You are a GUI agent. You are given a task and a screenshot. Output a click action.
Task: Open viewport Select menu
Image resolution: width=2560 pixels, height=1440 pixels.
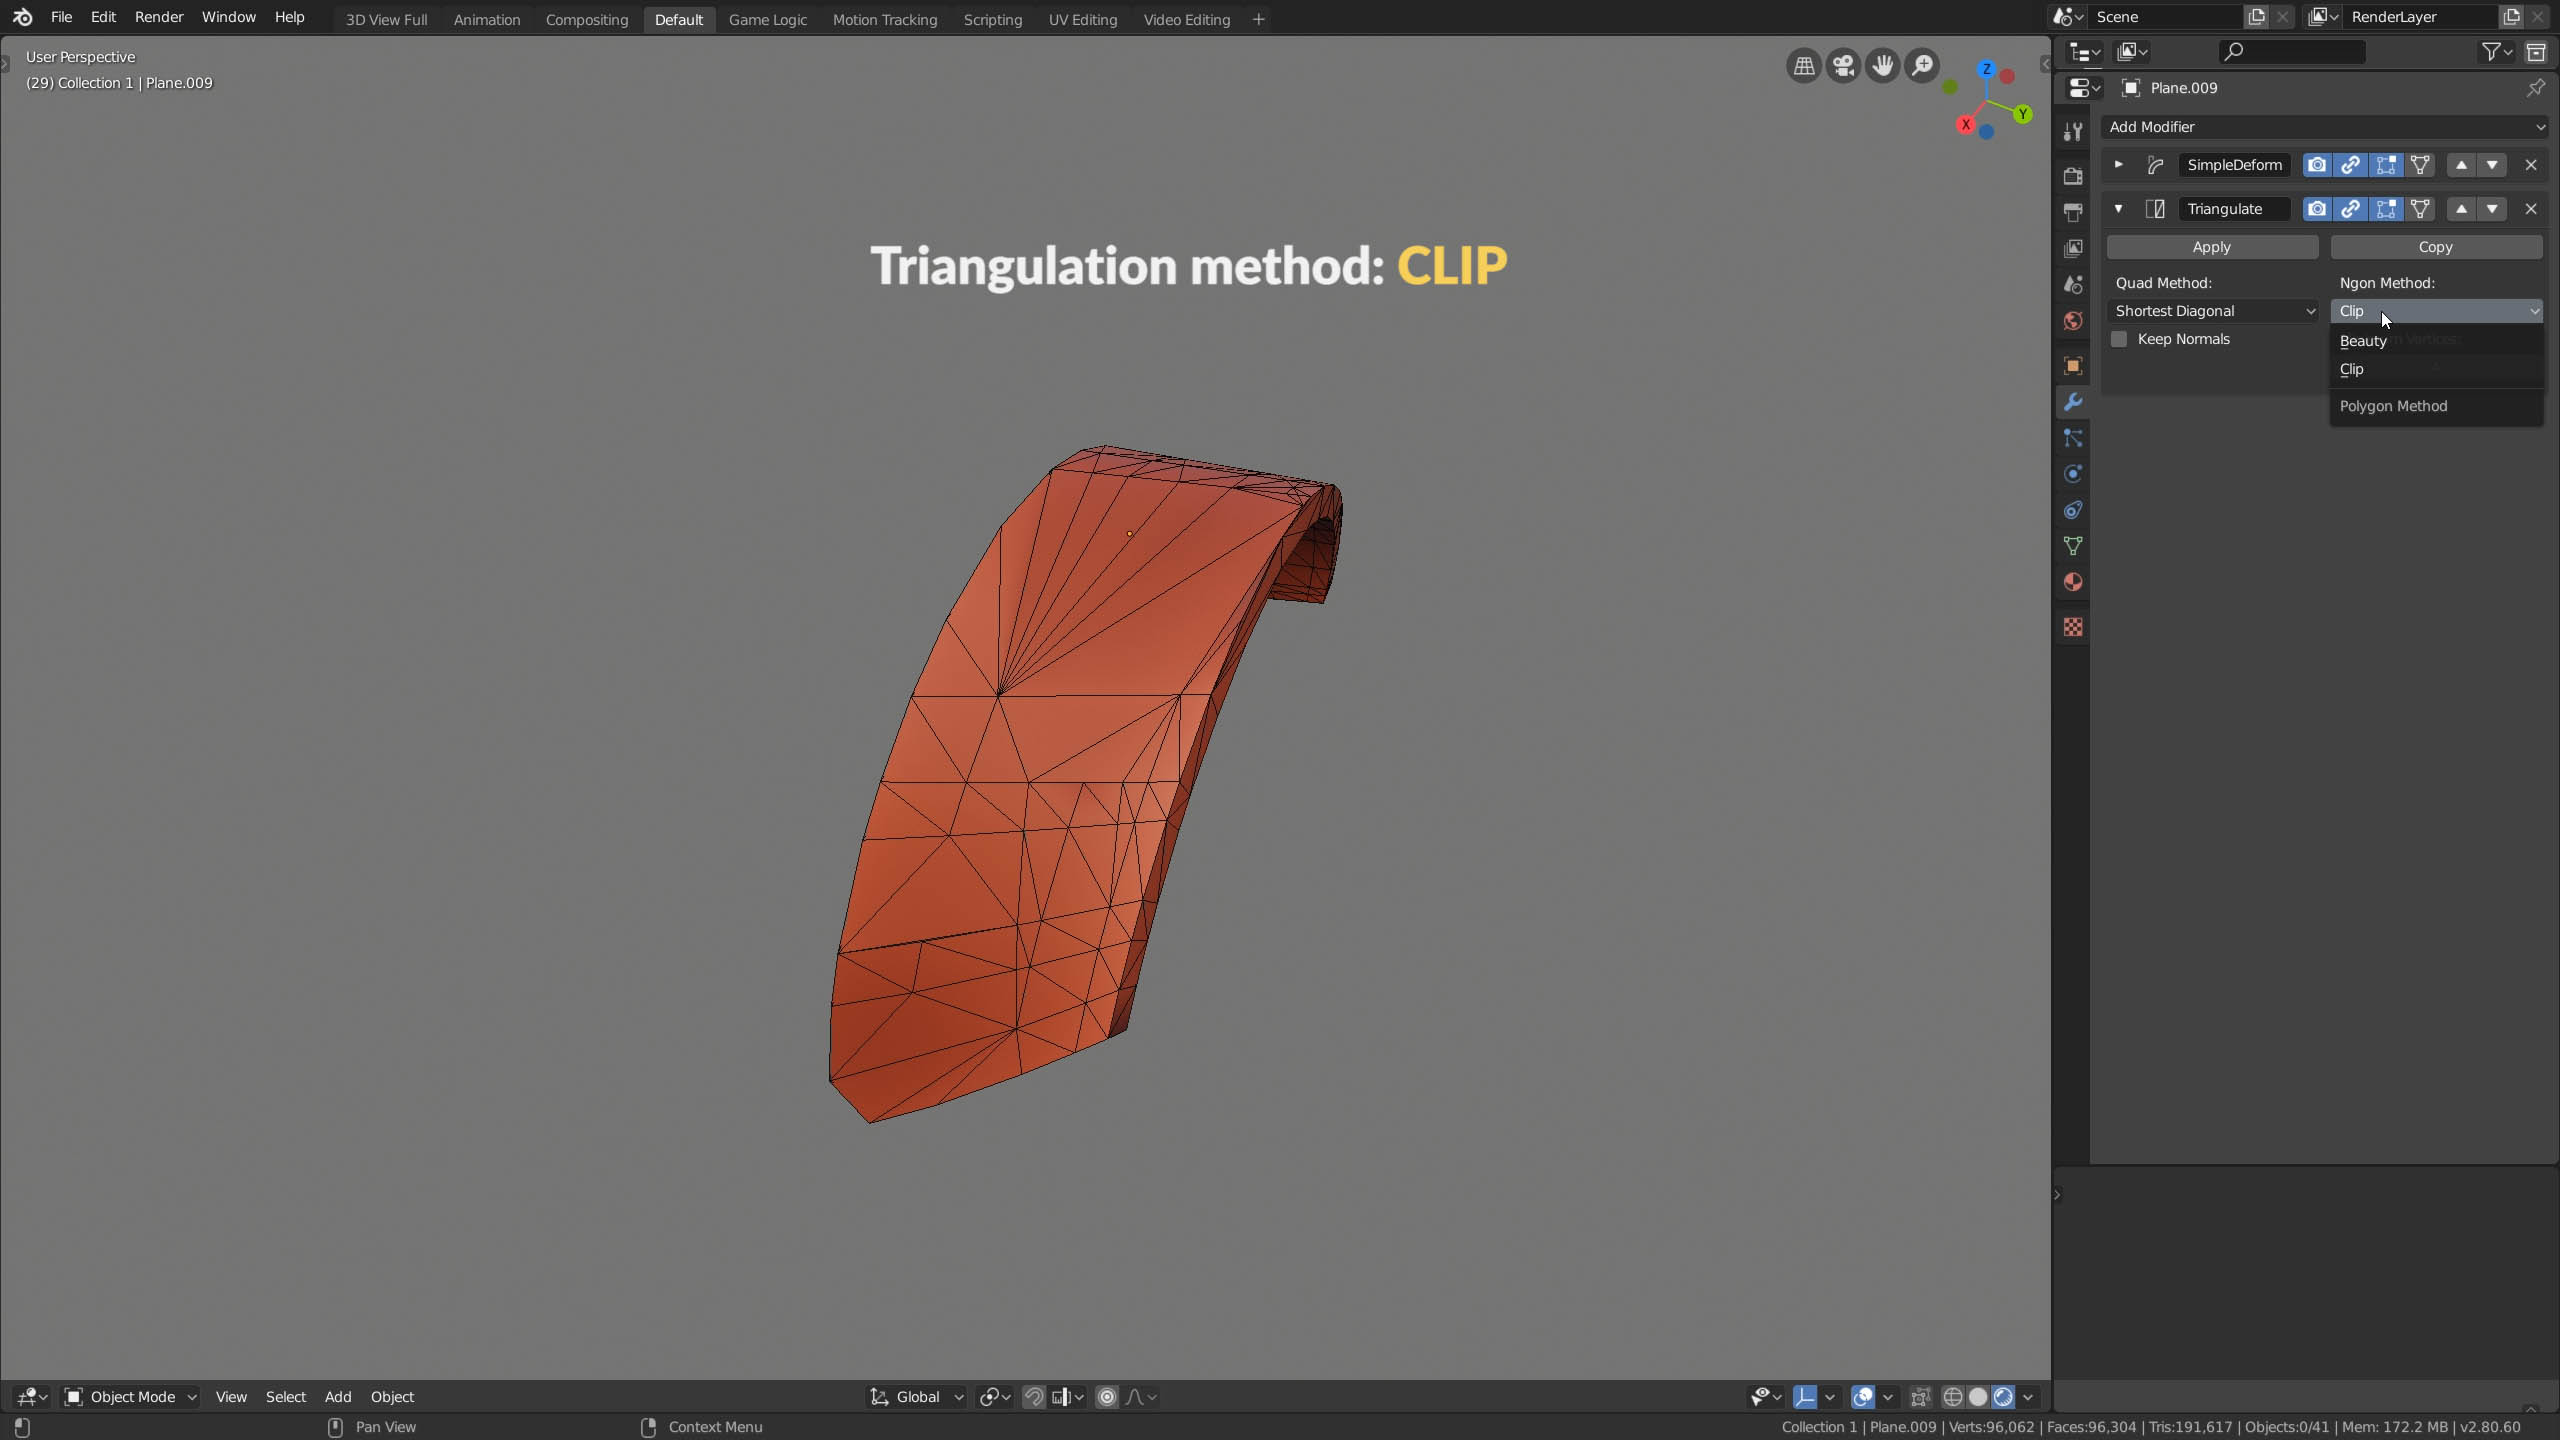click(x=285, y=1397)
